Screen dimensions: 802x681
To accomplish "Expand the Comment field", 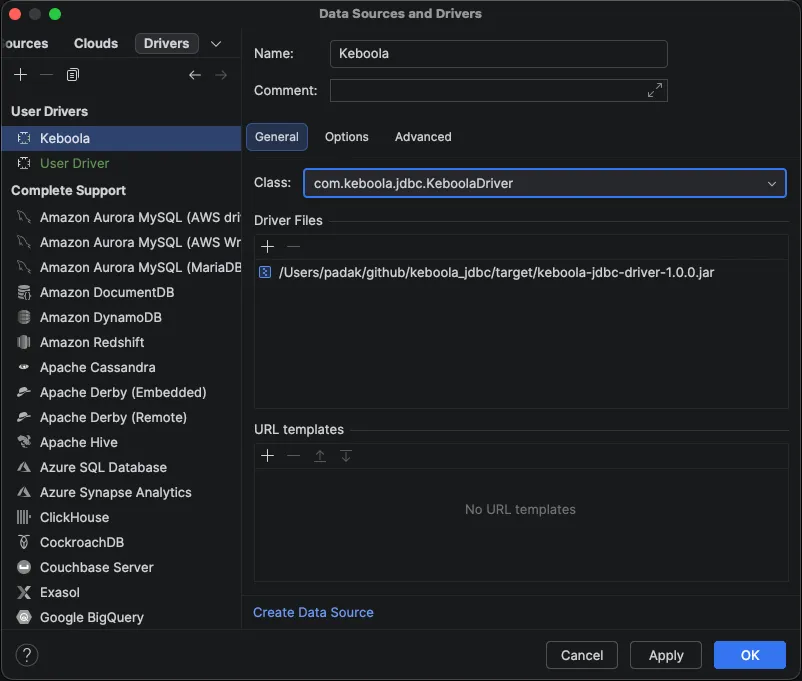I will coord(655,90).
